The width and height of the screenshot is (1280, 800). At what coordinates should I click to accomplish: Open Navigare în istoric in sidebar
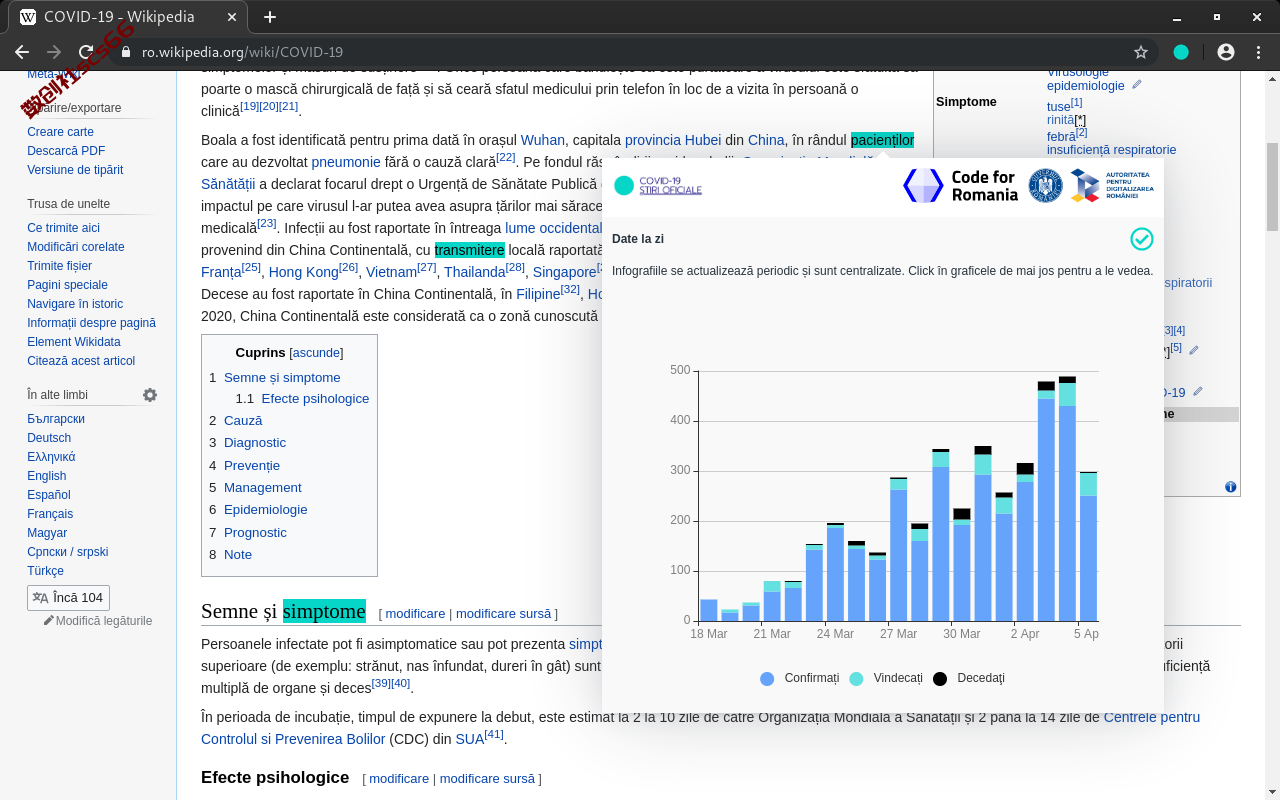click(x=75, y=304)
